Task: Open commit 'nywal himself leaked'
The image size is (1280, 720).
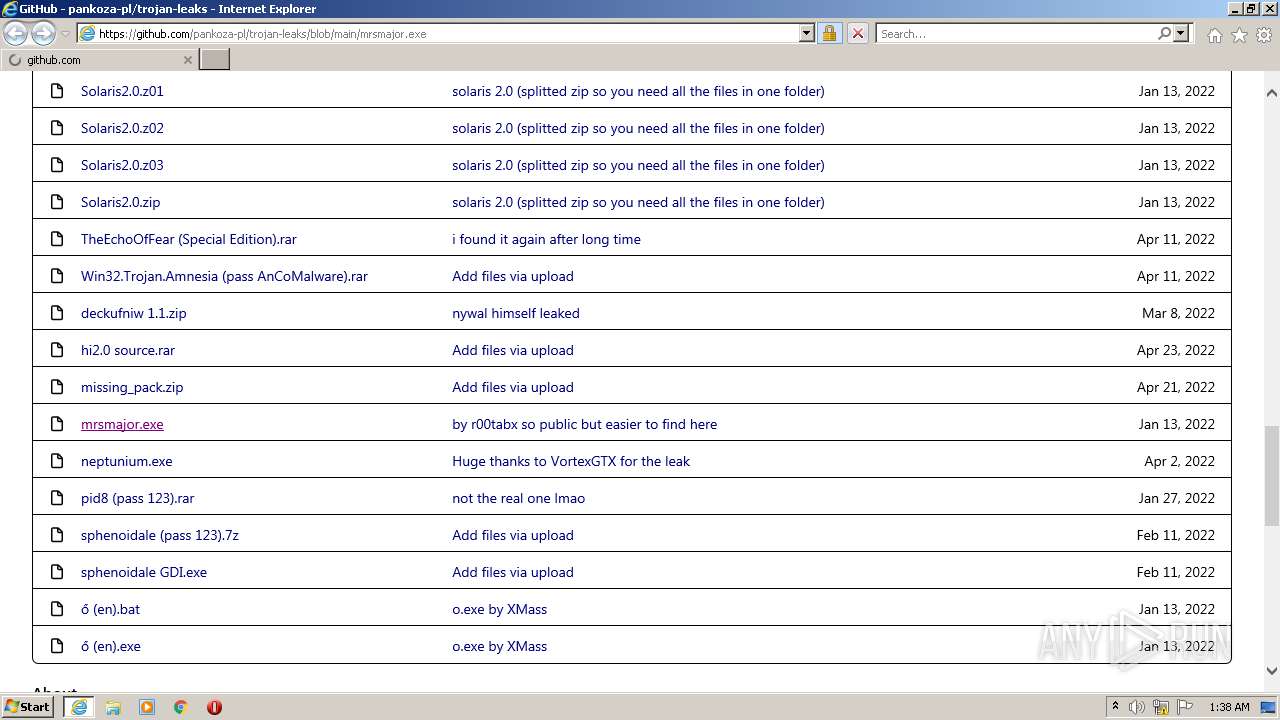Action: [516, 313]
